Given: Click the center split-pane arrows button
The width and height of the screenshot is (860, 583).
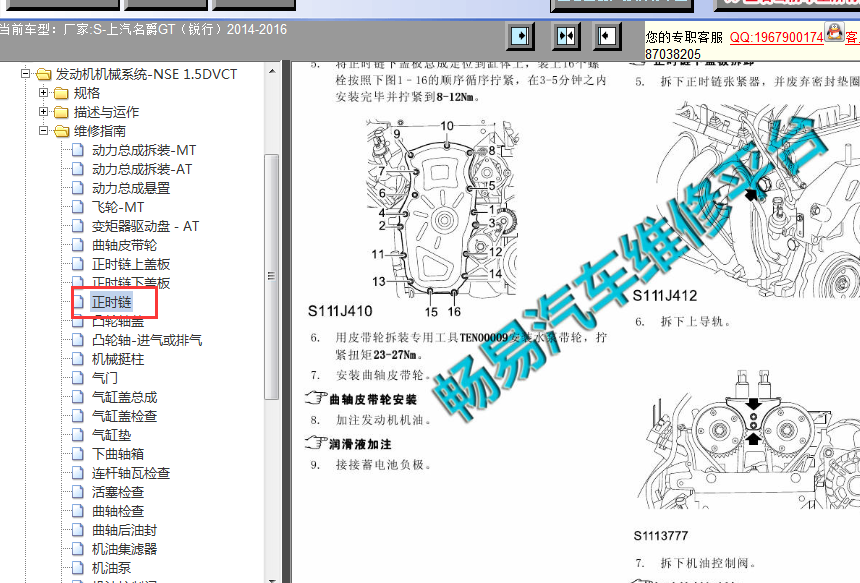Looking at the screenshot, I should coord(565,37).
